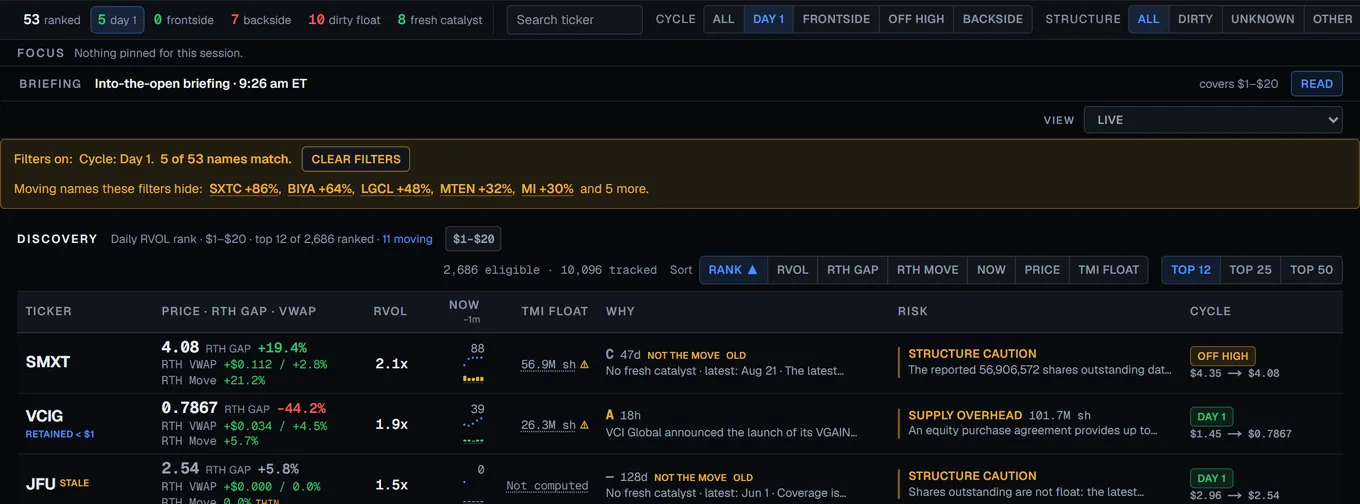Open the hidden mover MI +30% link

tap(547, 189)
